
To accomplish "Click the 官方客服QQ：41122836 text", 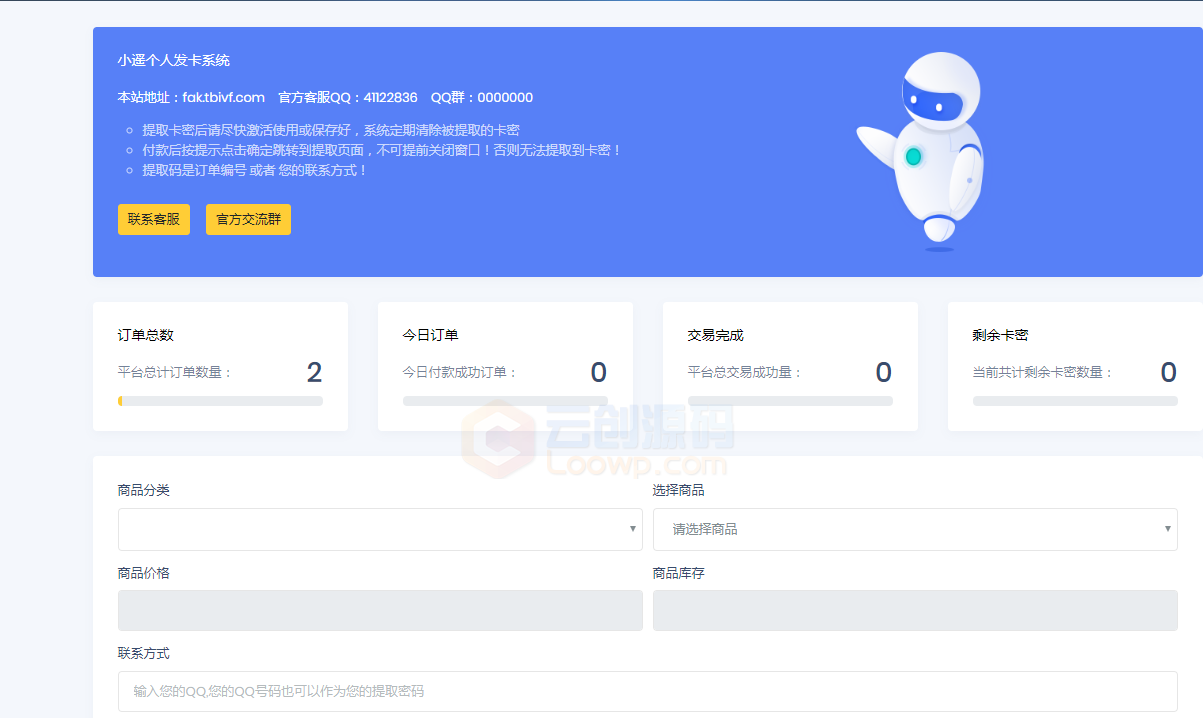I will [x=348, y=97].
